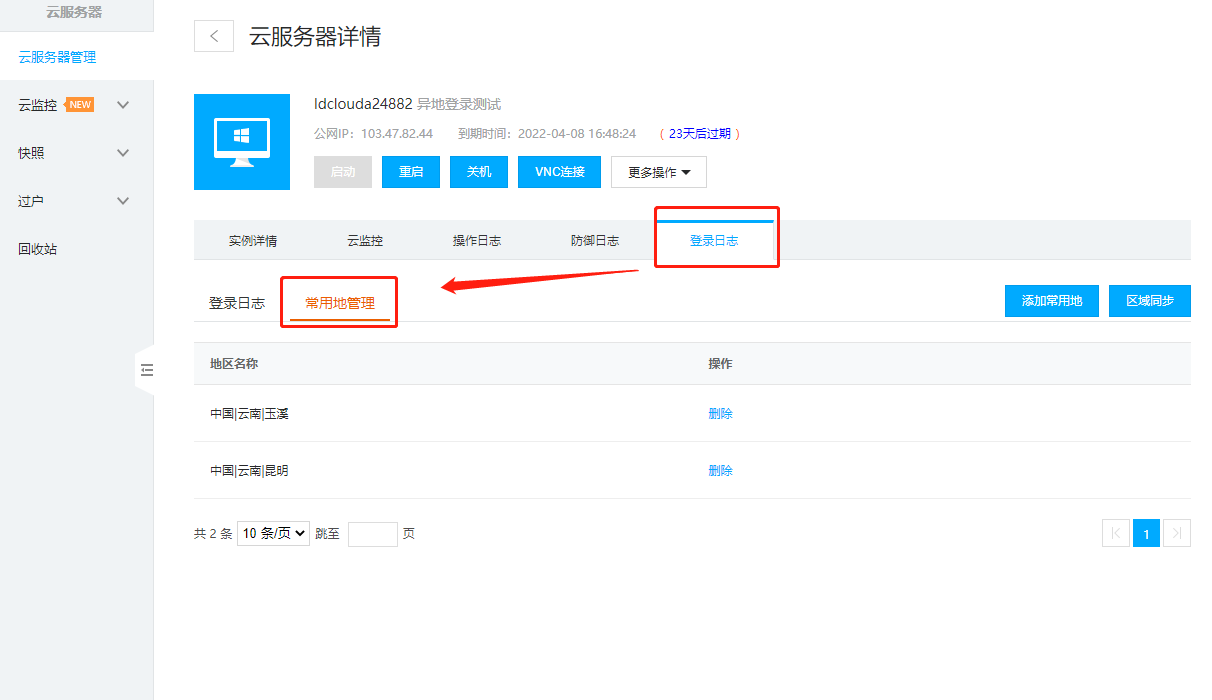The image size is (1212, 700).
Task: Restart the server with 重启
Action: [410, 171]
